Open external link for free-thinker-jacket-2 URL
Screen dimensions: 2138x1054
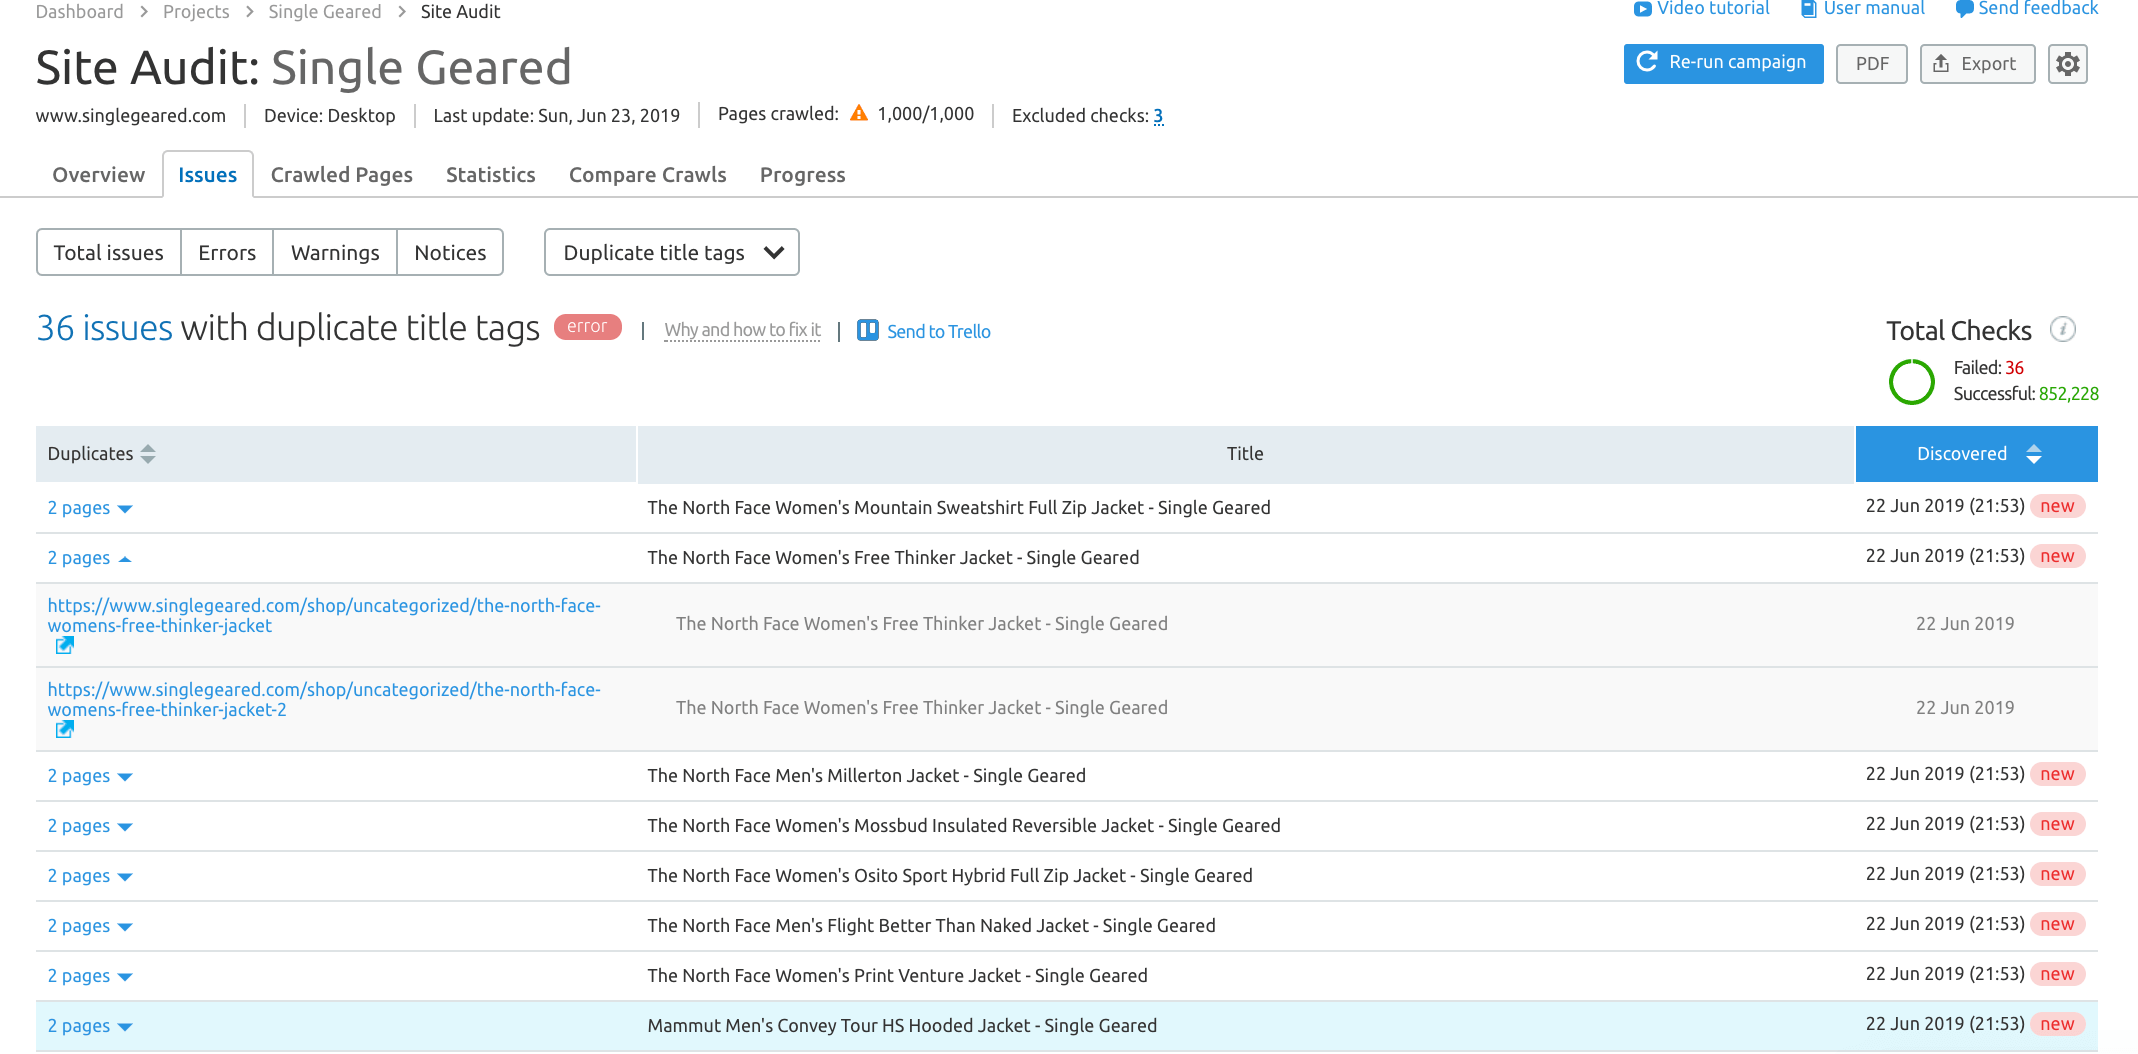click(64, 729)
